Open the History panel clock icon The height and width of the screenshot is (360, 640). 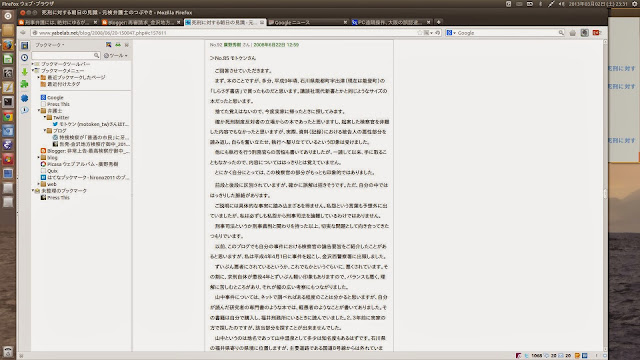[24, 58]
